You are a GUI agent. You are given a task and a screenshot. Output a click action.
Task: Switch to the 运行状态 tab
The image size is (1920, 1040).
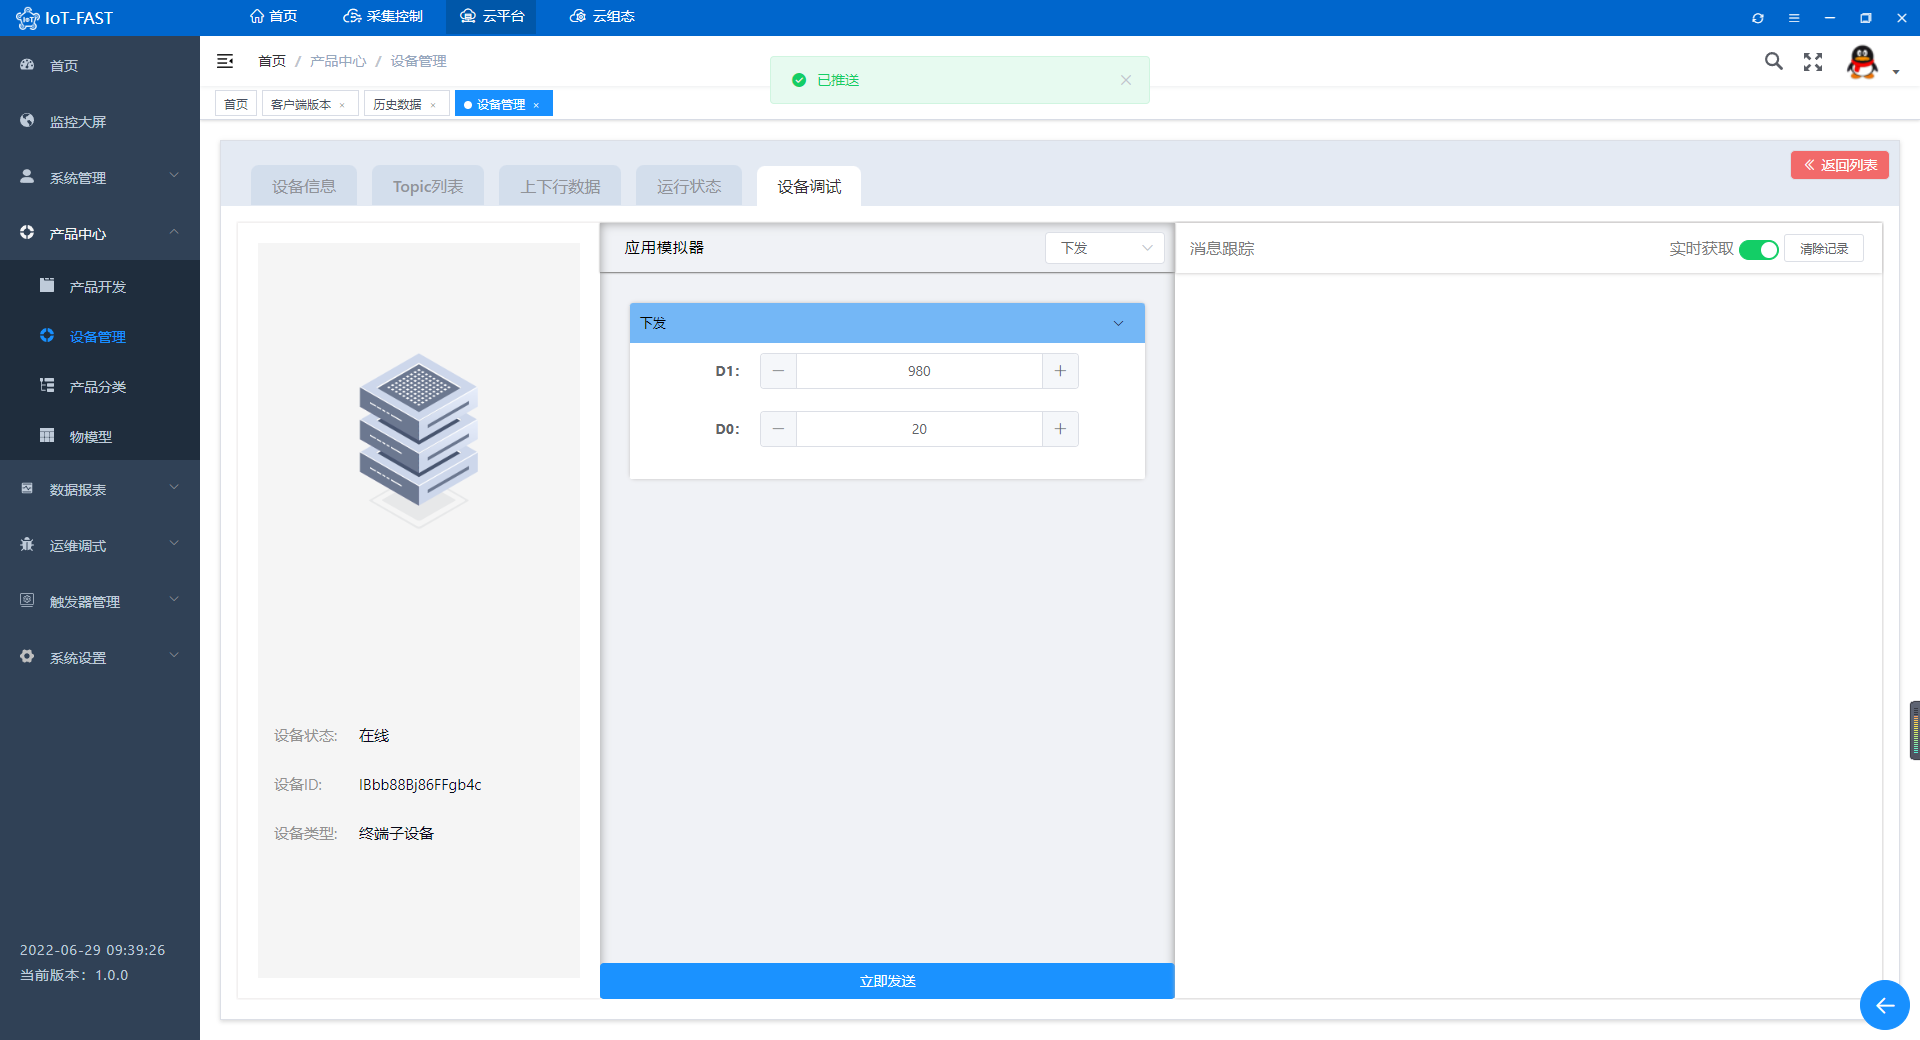pos(689,186)
